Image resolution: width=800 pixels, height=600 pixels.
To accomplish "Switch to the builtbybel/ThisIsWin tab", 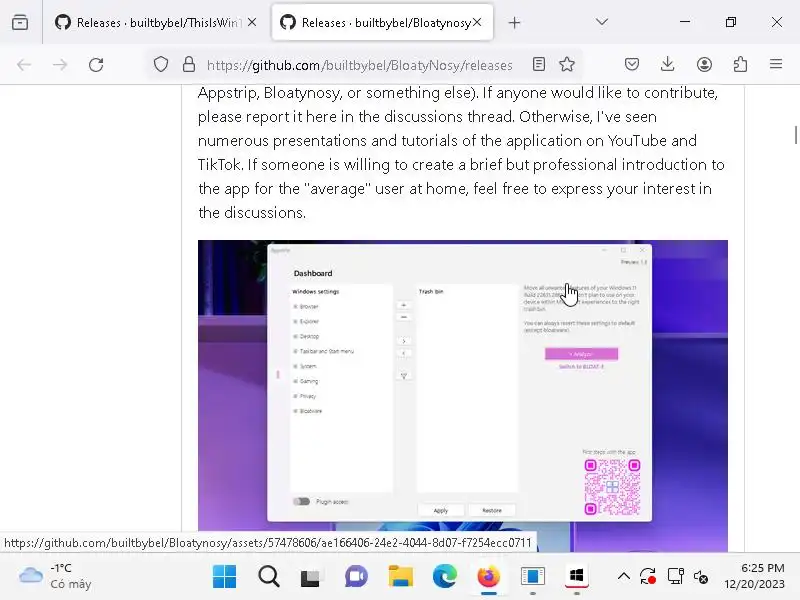I will click(156, 22).
